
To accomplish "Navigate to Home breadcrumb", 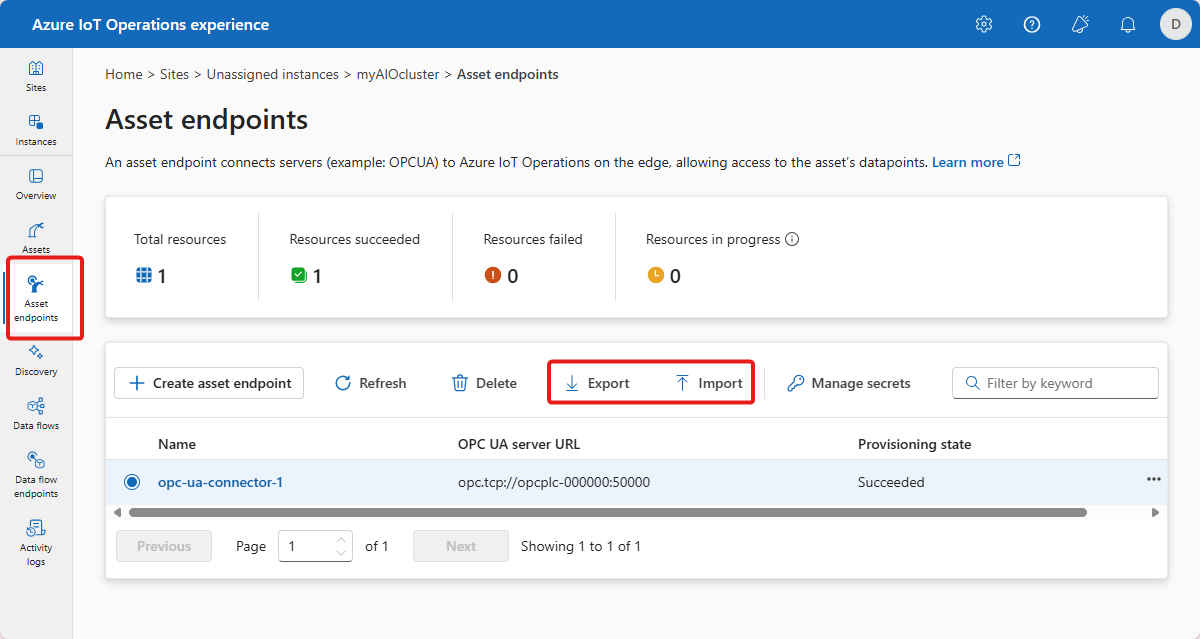I will [124, 74].
